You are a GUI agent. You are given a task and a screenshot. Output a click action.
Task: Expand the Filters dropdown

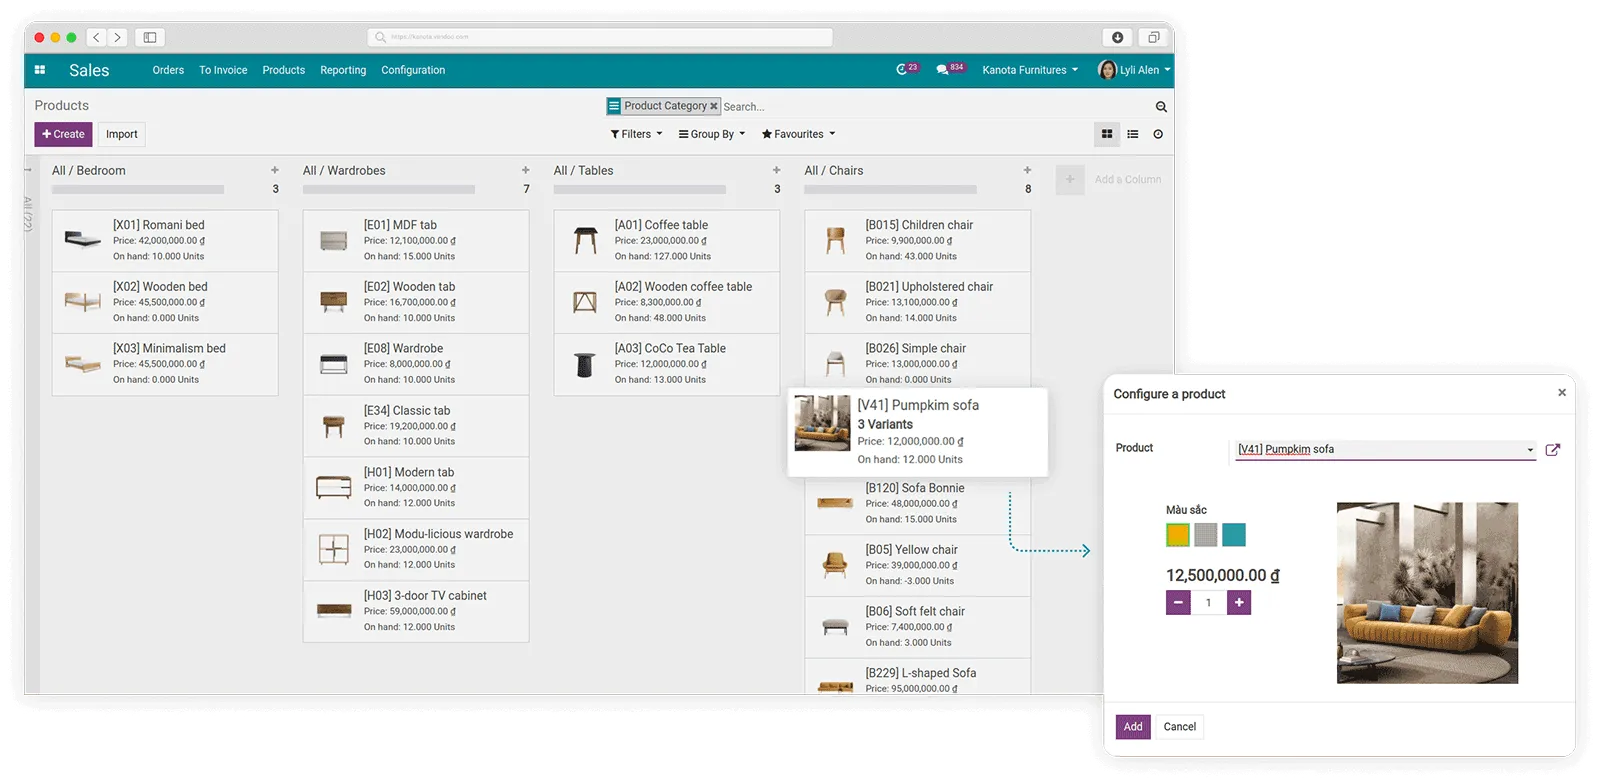(x=636, y=134)
